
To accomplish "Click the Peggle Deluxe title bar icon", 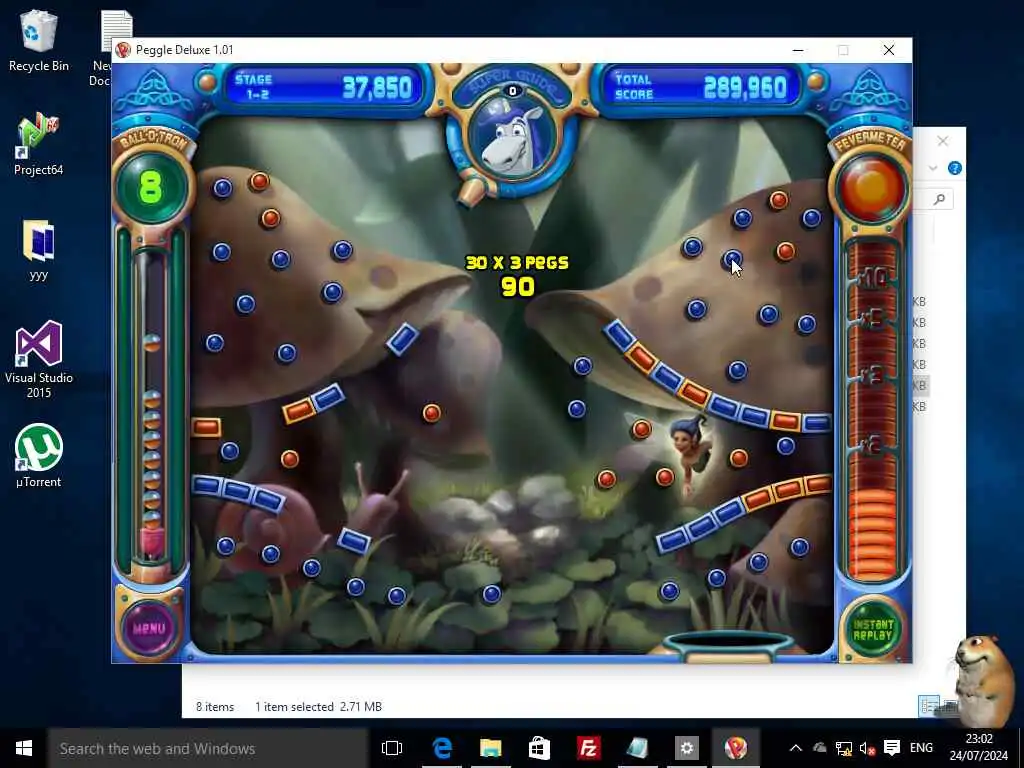I will (123, 50).
